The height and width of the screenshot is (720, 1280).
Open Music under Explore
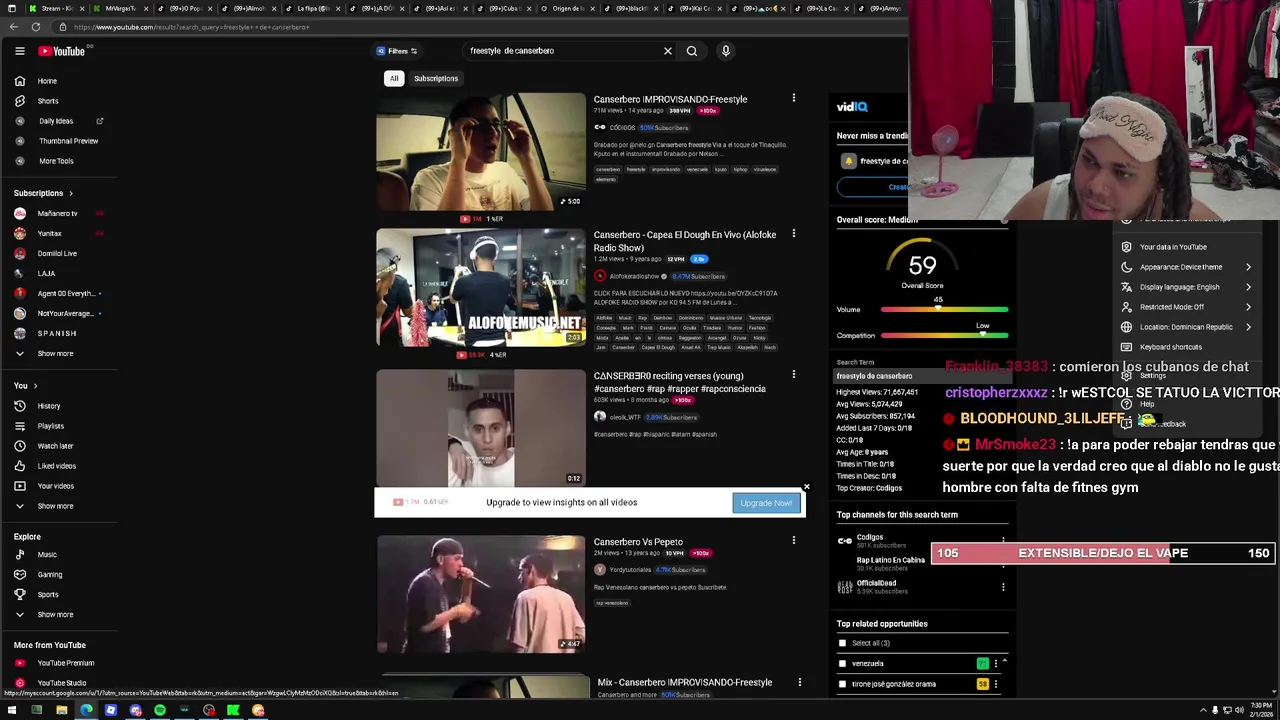[47, 555]
